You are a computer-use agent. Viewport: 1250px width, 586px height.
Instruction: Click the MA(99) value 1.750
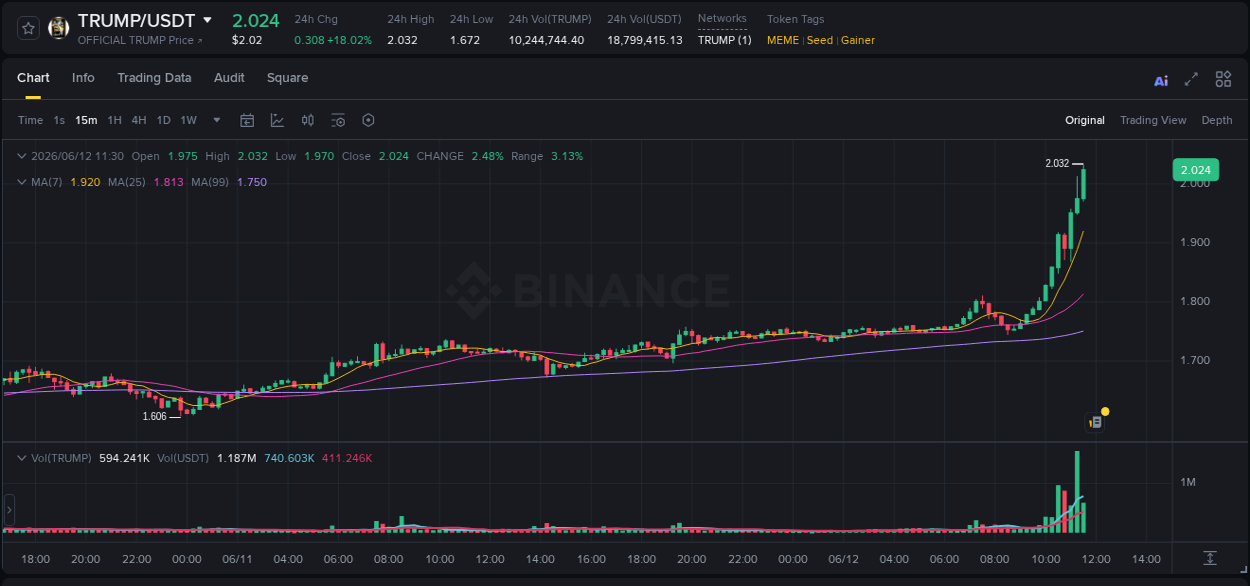click(x=252, y=182)
